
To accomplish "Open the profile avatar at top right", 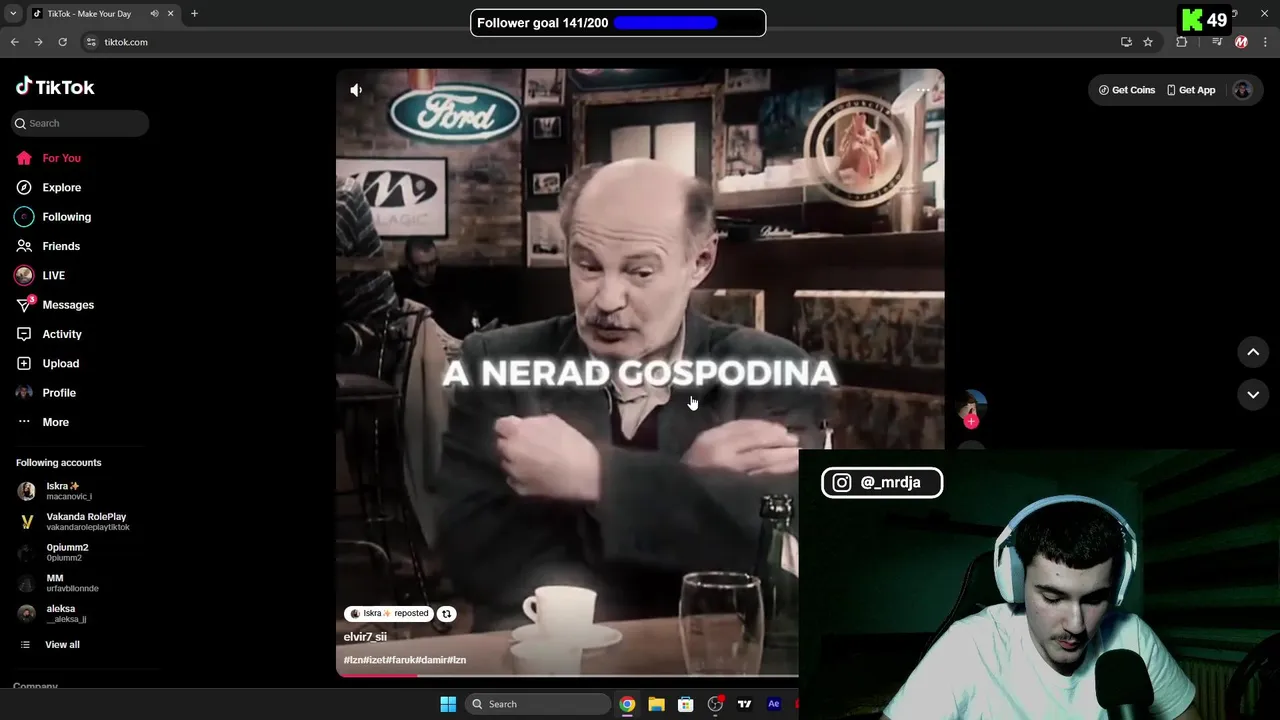I will pyautogui.click(x=1242, y=90).
